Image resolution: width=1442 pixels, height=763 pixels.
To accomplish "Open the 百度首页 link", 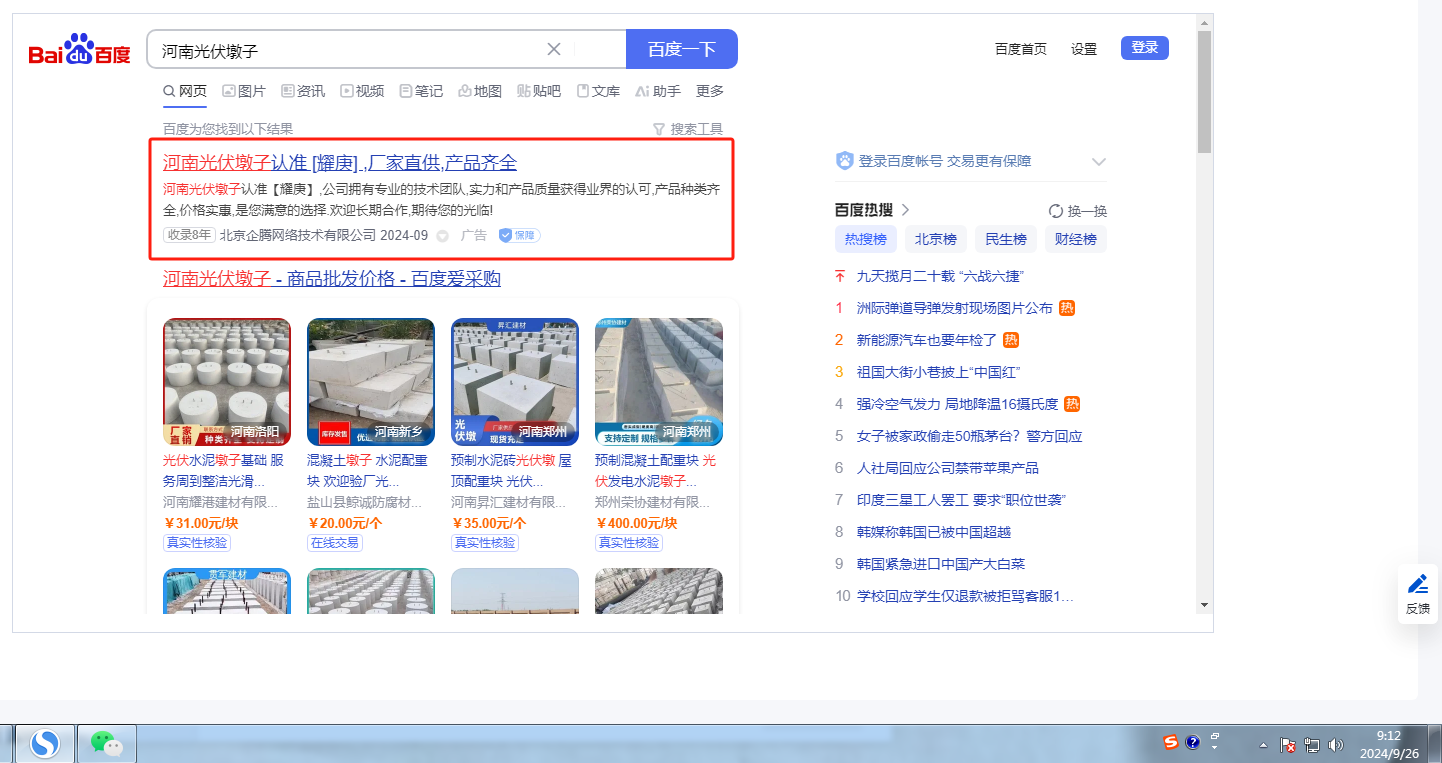I will pyautogui.click(x=1021, y=49).
